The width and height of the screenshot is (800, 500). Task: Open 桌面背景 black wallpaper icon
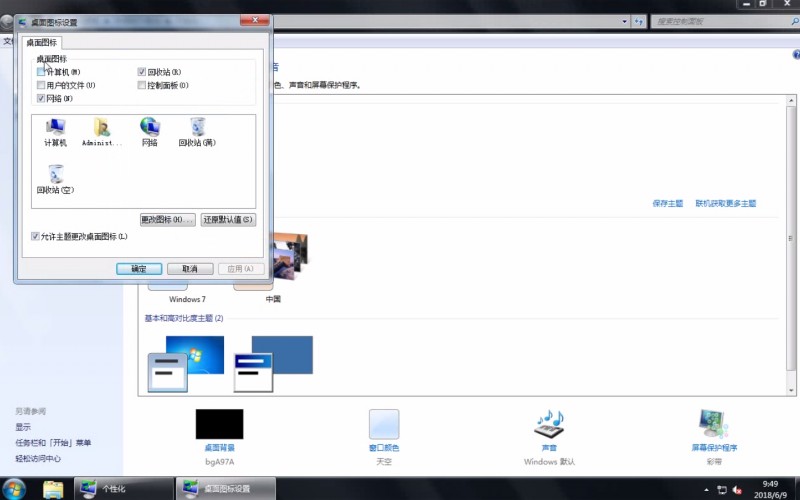coord(219,423)
